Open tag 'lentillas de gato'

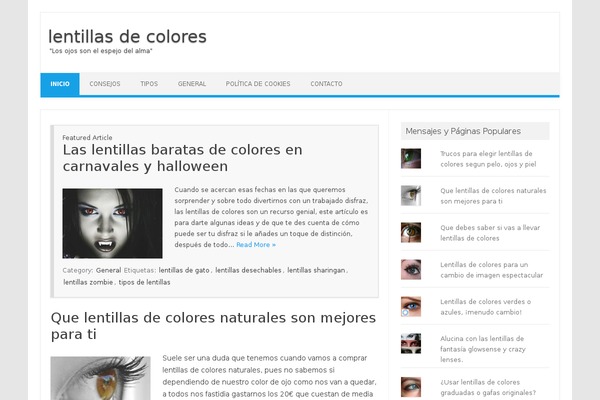click(x=184, y=270)
